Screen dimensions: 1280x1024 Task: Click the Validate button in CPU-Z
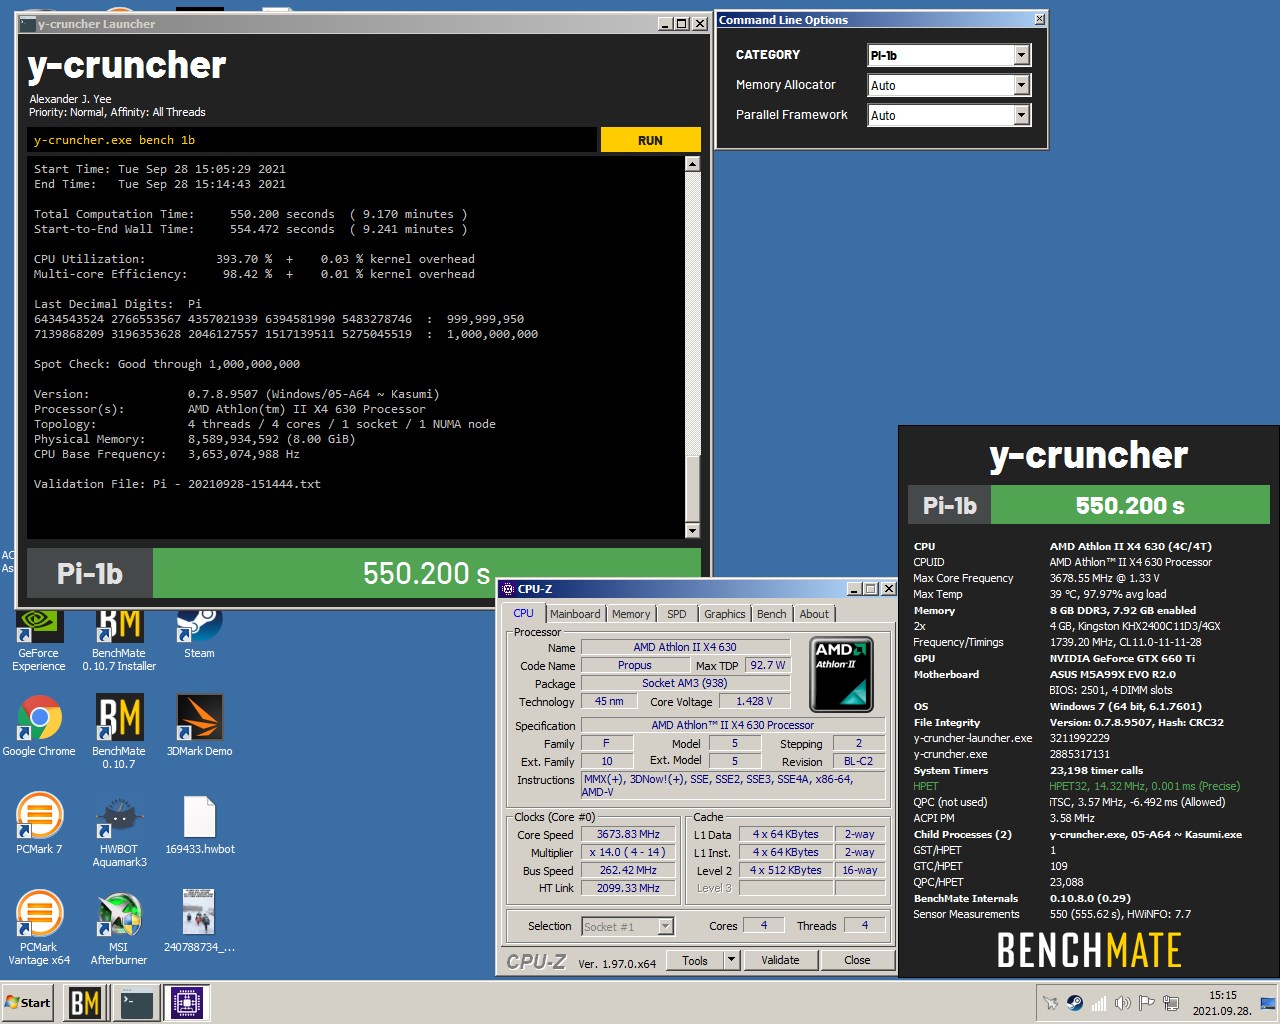click(780, 960)
